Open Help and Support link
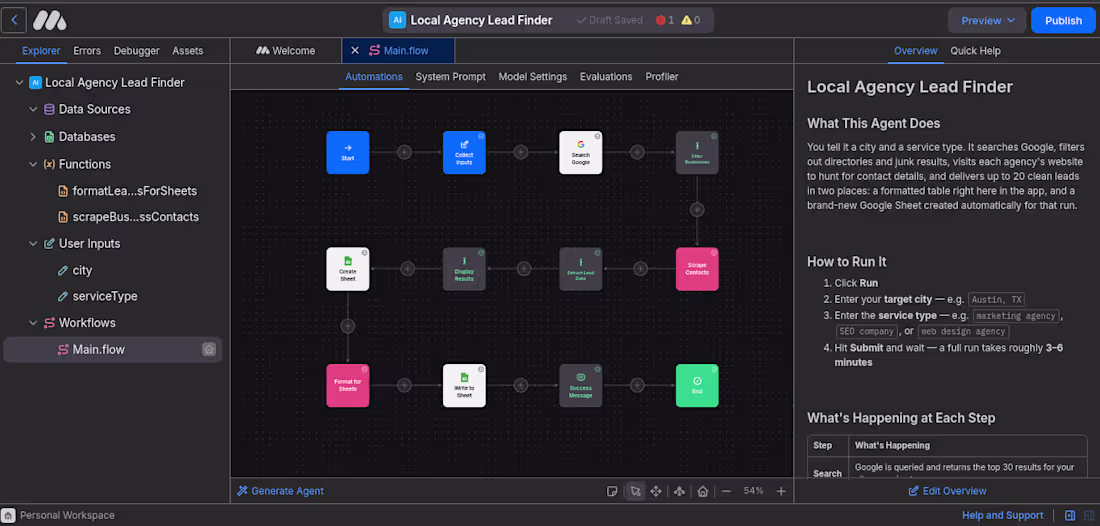 [x=1002, y=515]
